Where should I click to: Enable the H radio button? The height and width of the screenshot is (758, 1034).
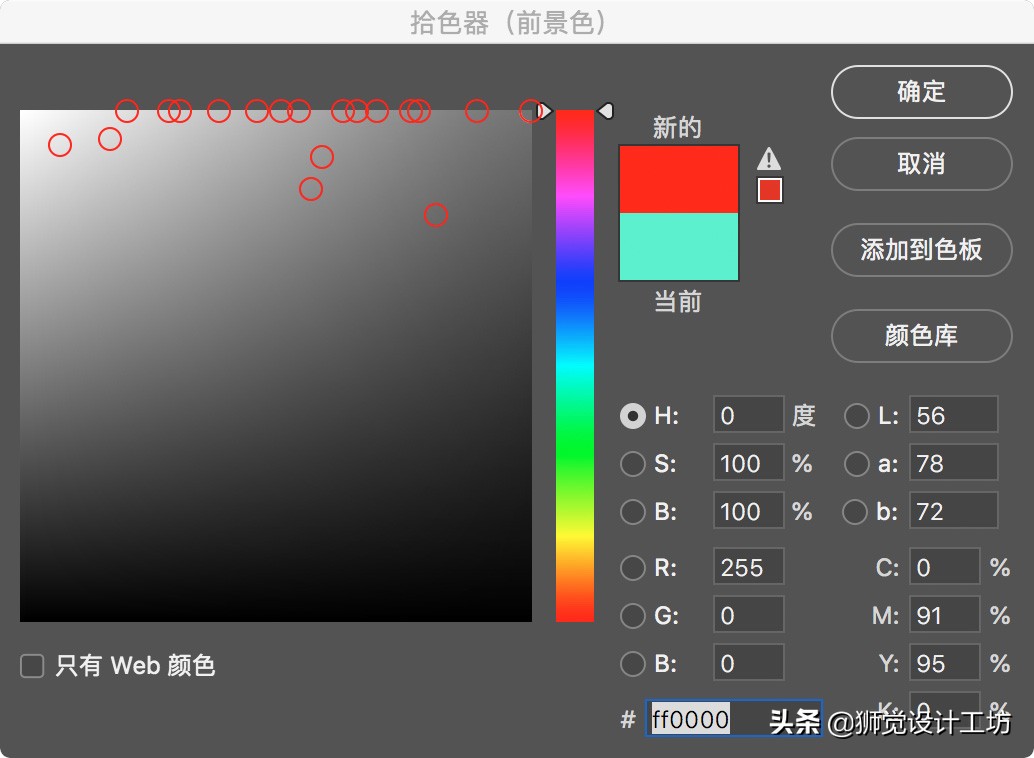[x=633, y=415]
